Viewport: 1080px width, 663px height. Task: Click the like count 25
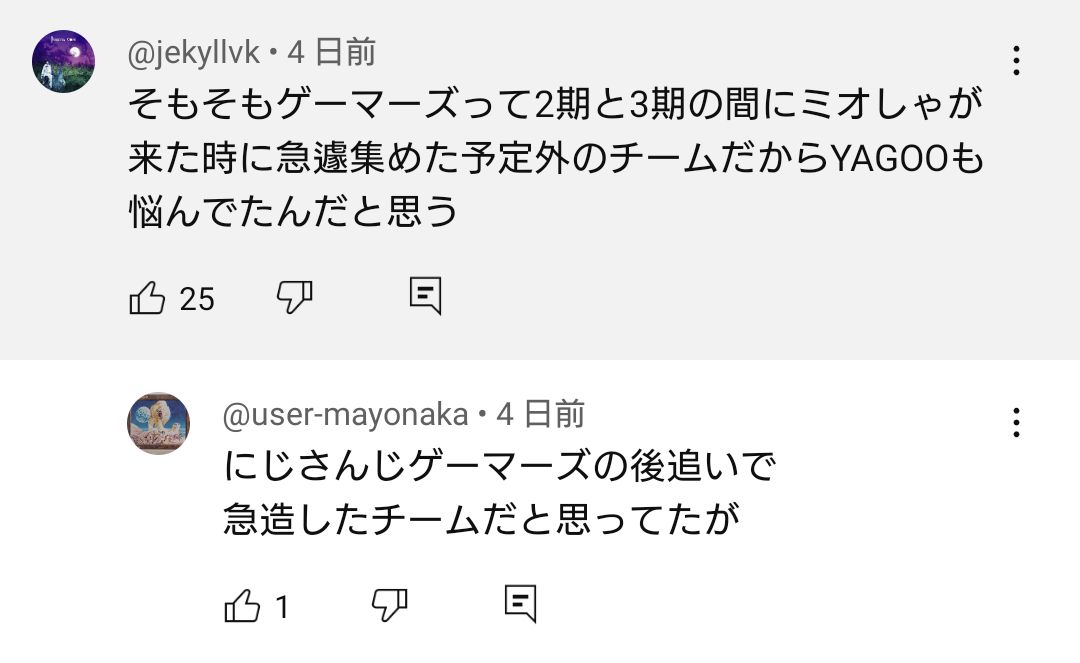tap(197, 298)
